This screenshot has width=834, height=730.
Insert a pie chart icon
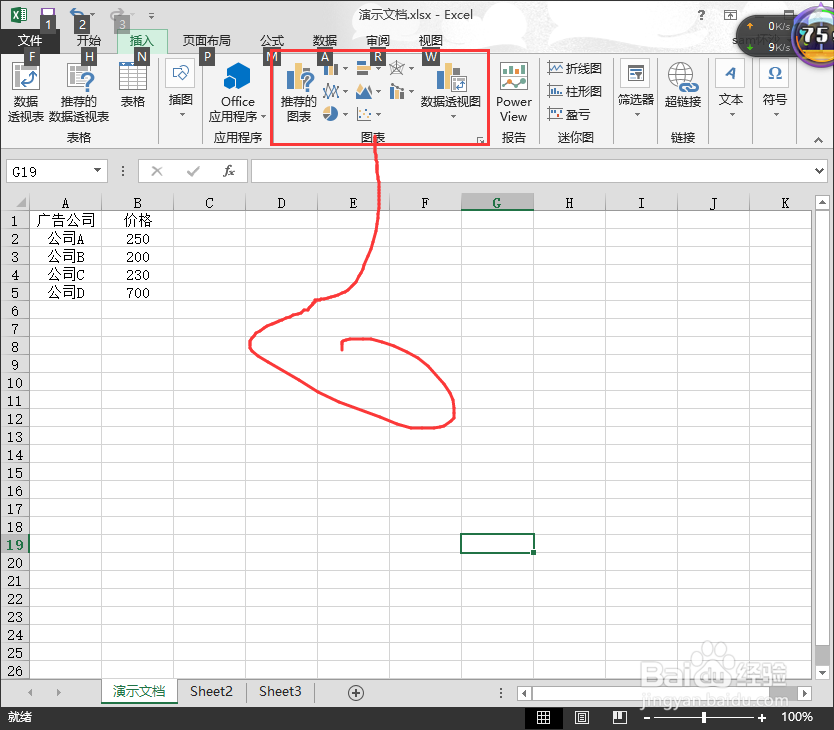[331, 114]
